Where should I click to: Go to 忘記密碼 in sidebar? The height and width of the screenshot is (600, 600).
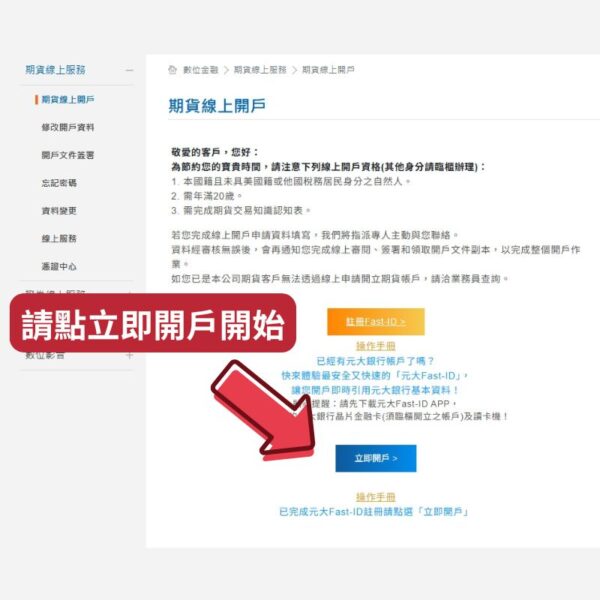pyautogui.click(x=59, y=183)
